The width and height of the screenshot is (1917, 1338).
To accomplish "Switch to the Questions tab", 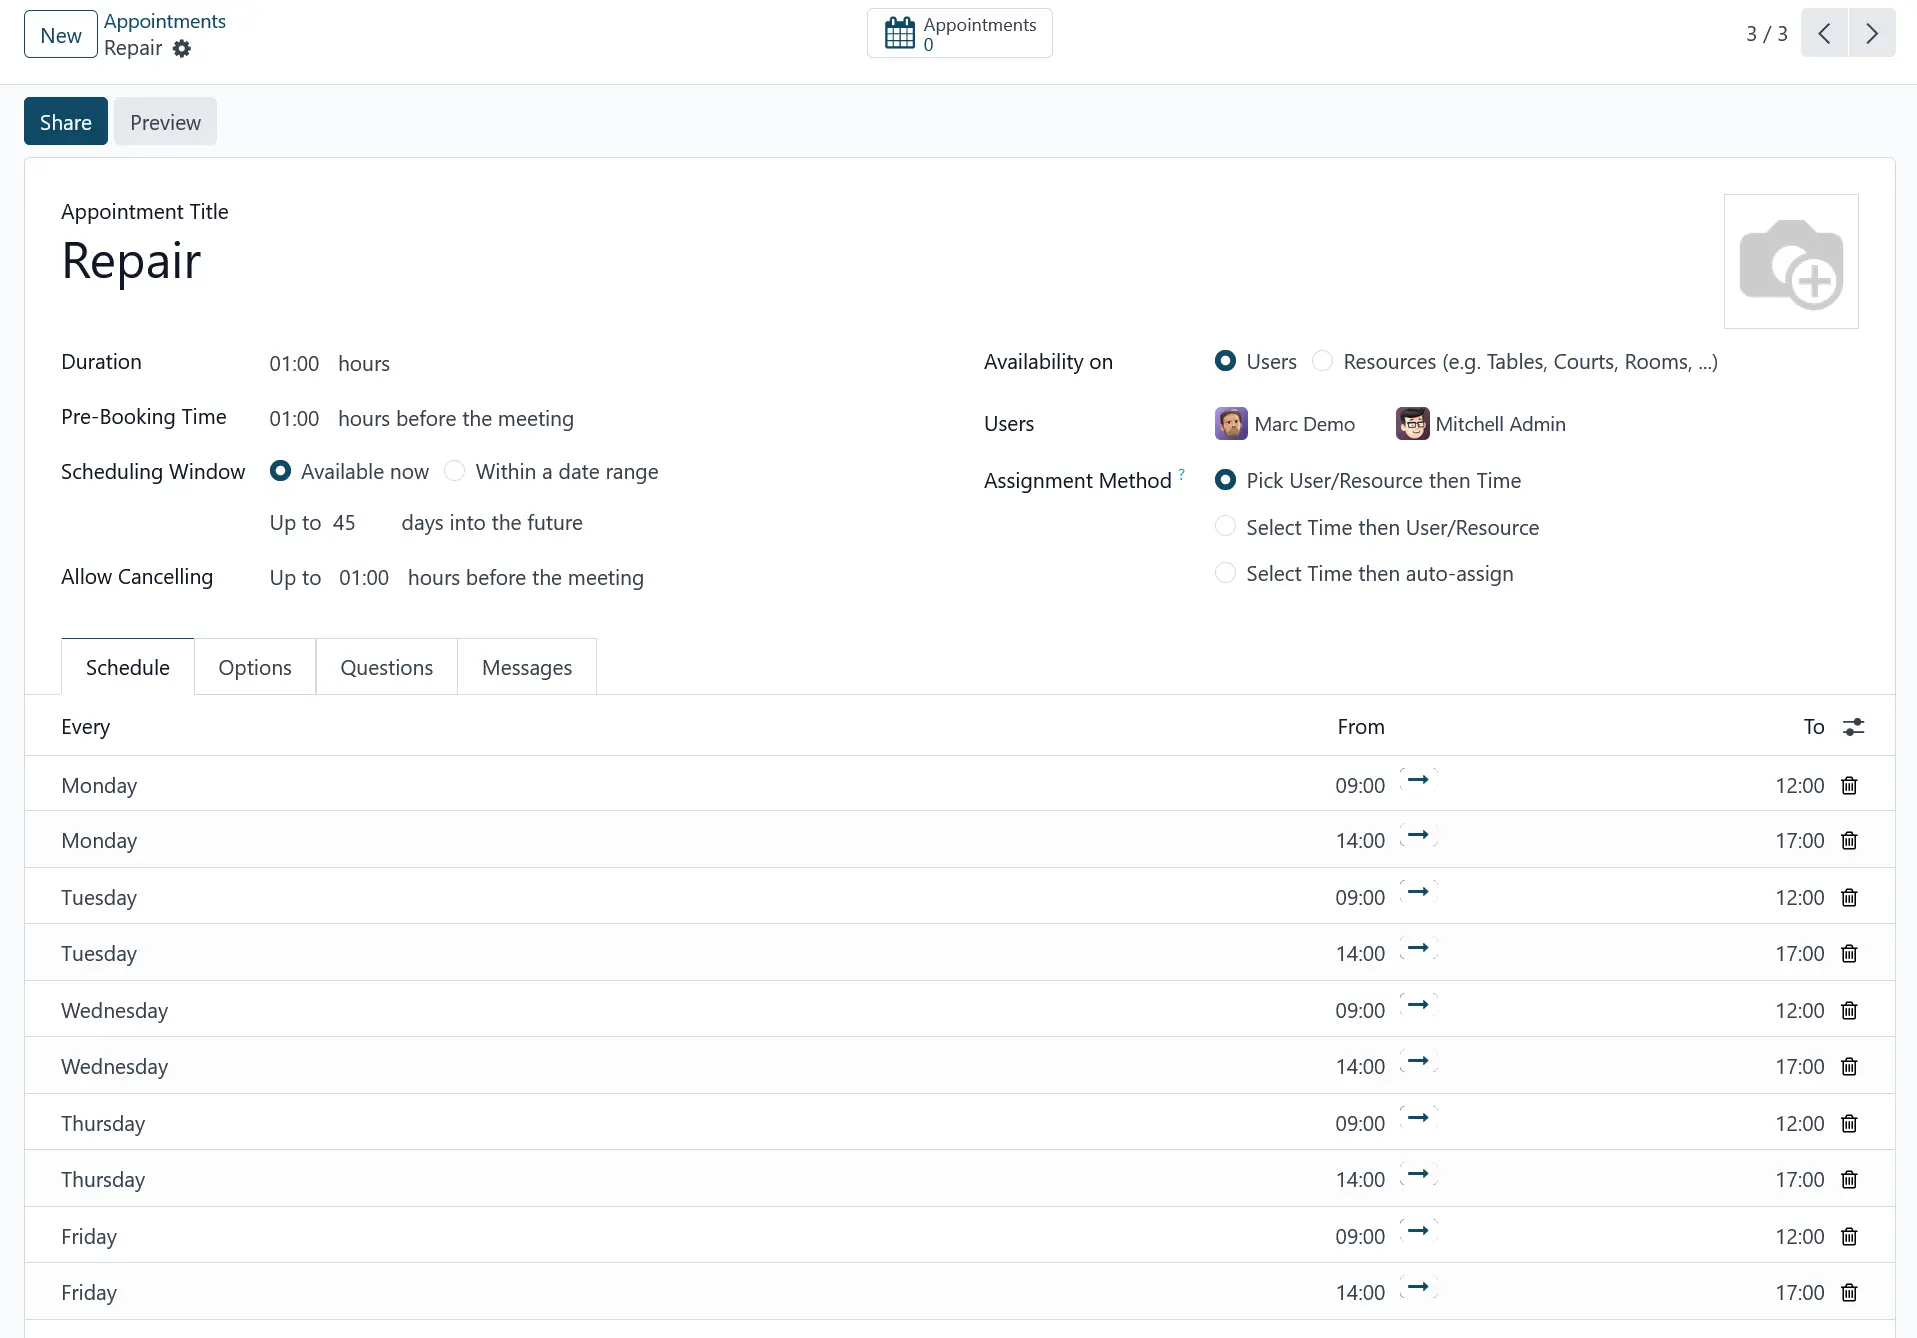I will point(386,667).
